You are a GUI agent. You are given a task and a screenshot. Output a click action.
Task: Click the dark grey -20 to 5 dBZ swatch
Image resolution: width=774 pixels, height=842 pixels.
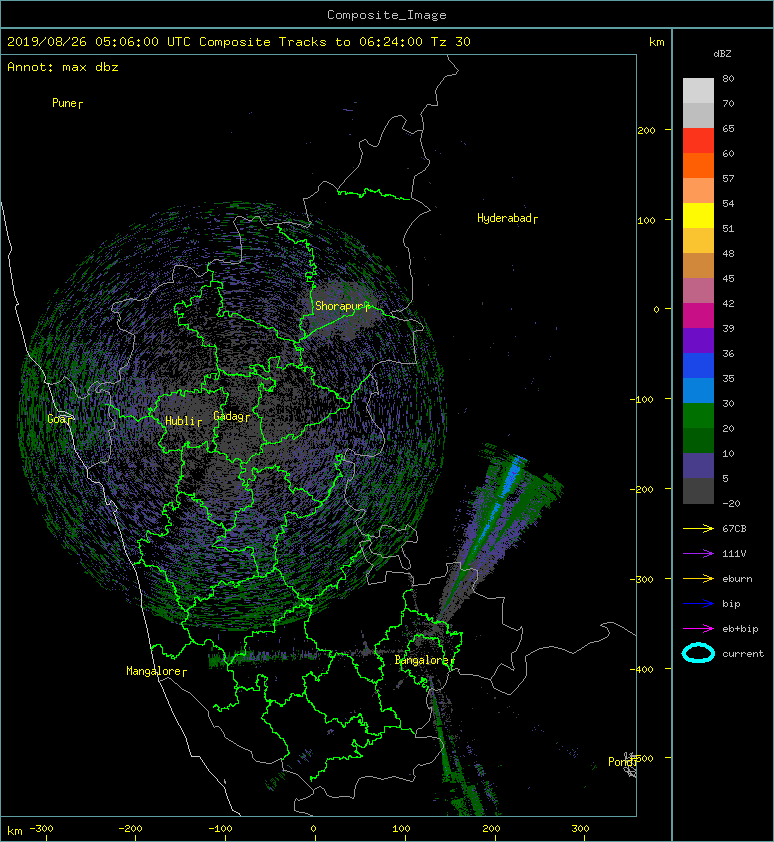698,491
